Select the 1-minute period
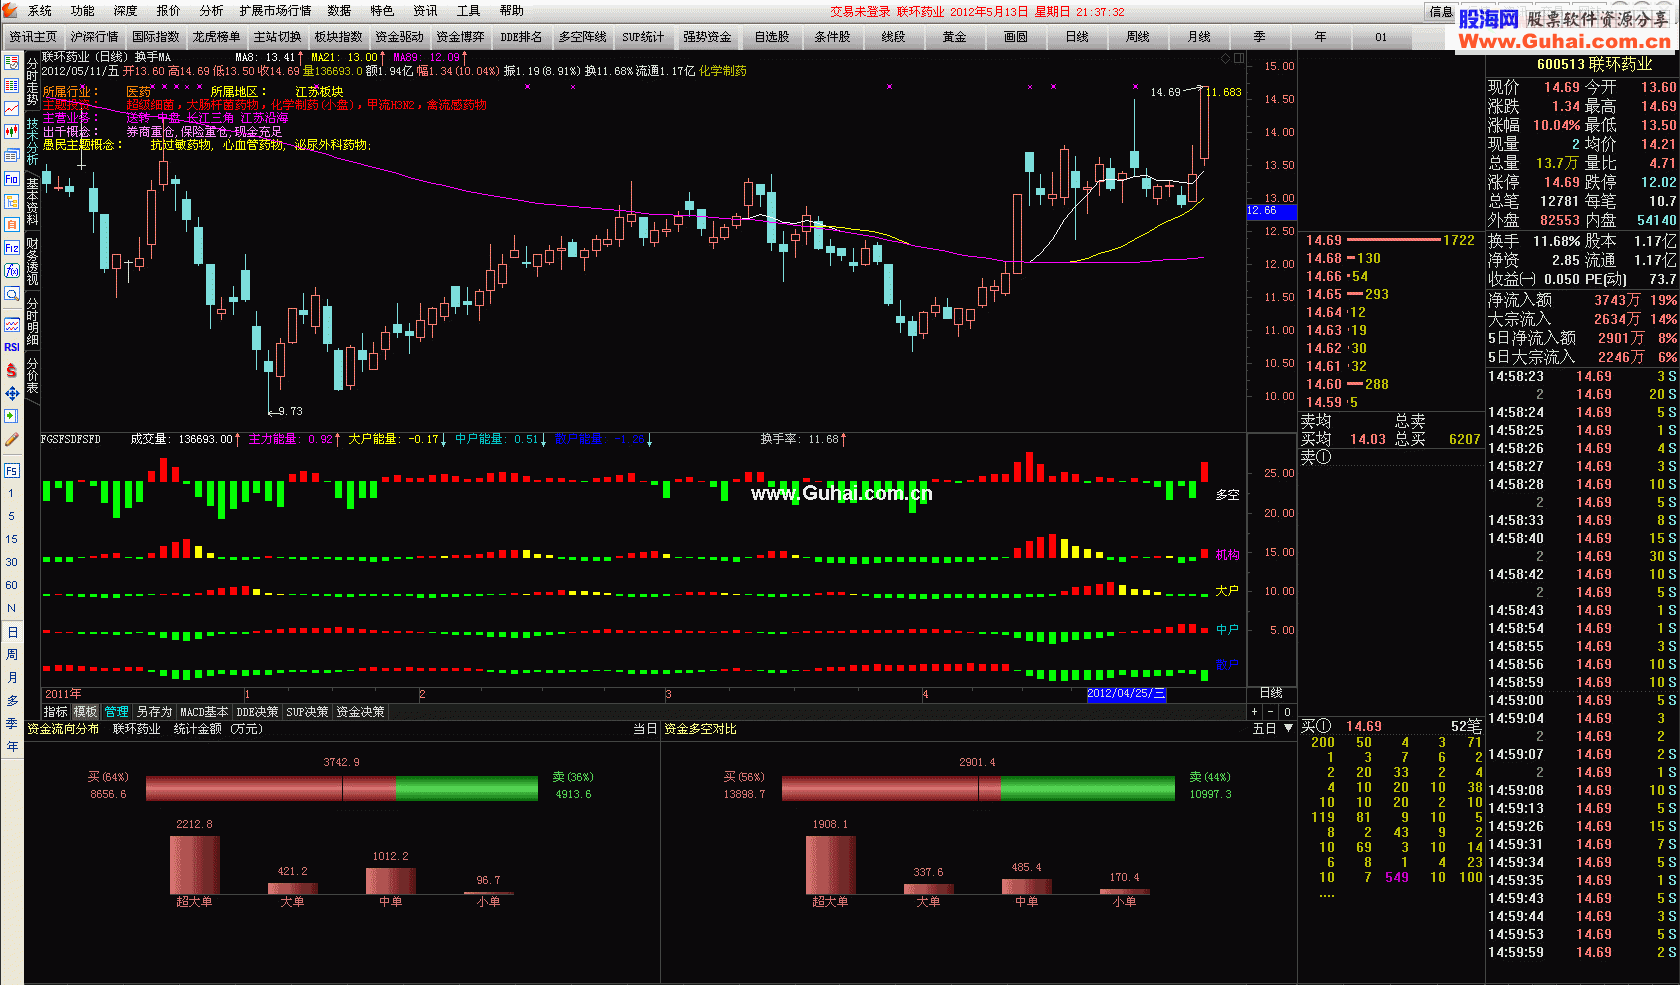Screen dimensions: 1680x985 [x=12, y=493]
